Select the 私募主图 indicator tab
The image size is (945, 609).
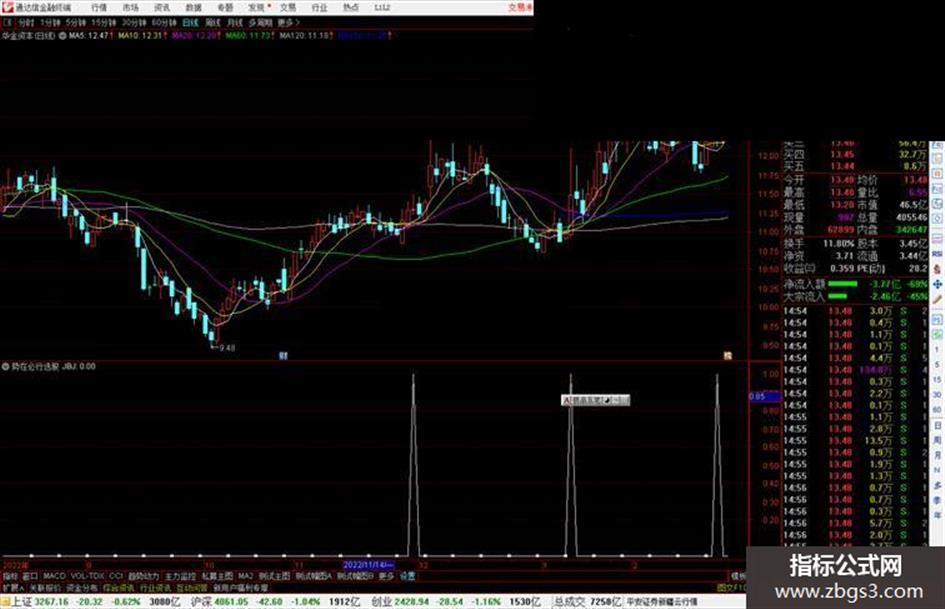218,576
